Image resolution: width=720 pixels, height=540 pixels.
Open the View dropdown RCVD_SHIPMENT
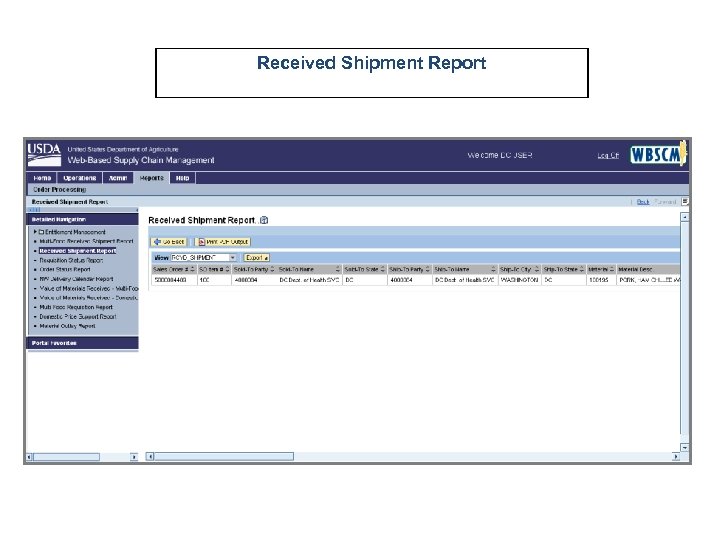click(203, 258)
